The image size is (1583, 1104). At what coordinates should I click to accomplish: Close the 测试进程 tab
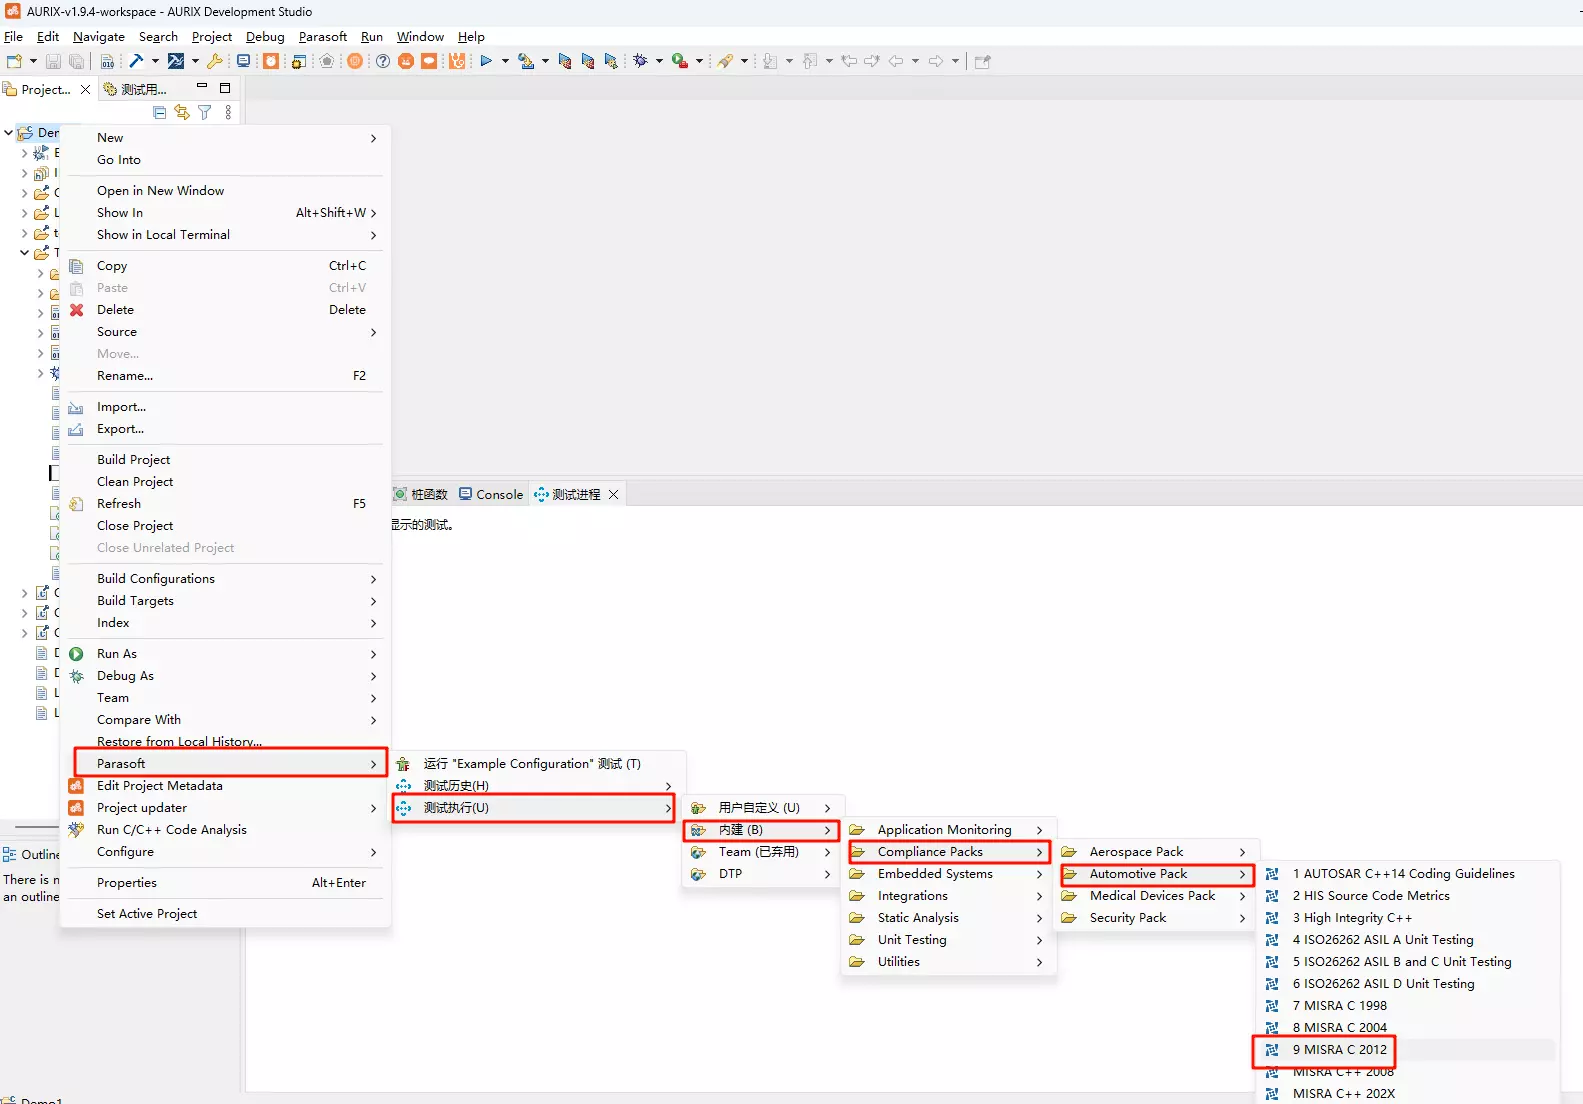click(614, 494)
